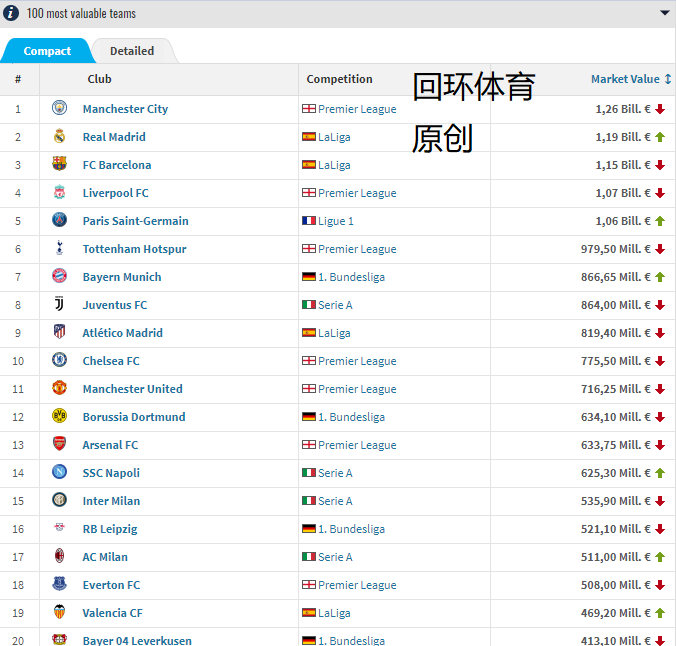Select Valencia CF crest icon
This screenshot has width=676, height=646.
pyautogui.click(x=59, y=612)
